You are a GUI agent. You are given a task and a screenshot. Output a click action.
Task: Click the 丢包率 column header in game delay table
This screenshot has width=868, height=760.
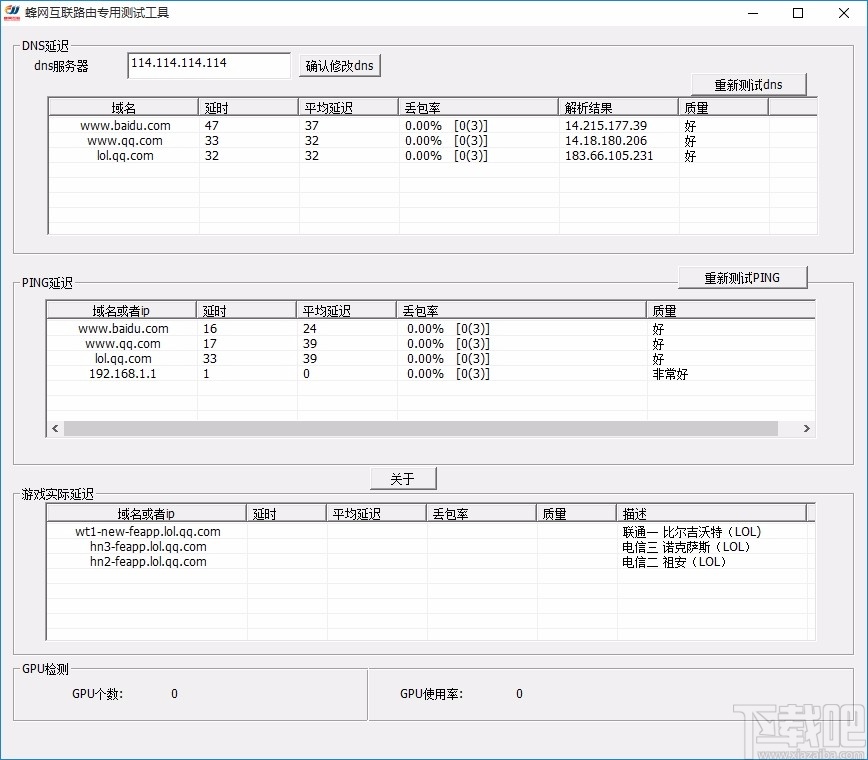point(480,512)
